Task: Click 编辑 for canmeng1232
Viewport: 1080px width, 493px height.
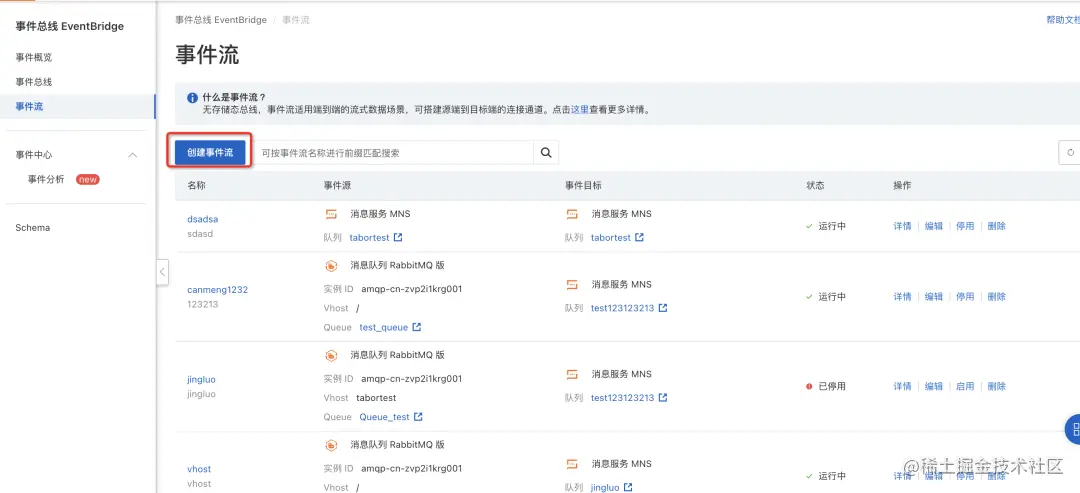Action: (x=933, y=297)
